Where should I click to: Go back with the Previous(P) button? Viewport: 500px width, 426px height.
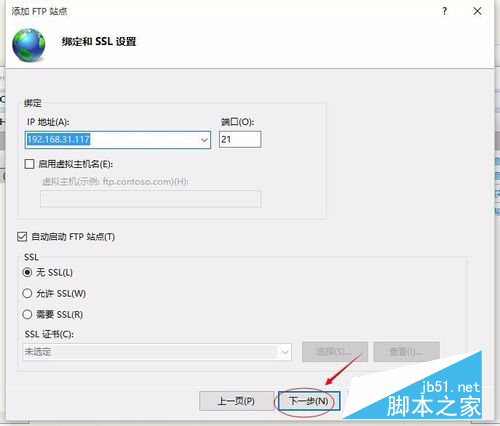click(236, 401)
